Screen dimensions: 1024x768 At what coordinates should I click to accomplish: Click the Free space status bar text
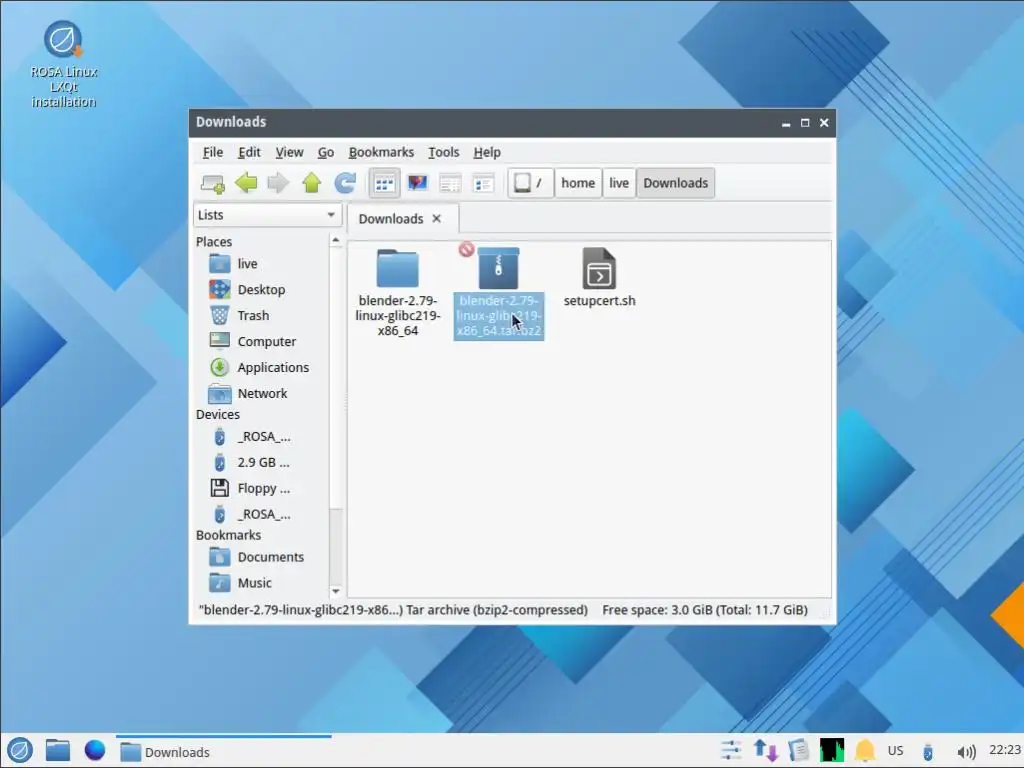click(x=705, y=610)
